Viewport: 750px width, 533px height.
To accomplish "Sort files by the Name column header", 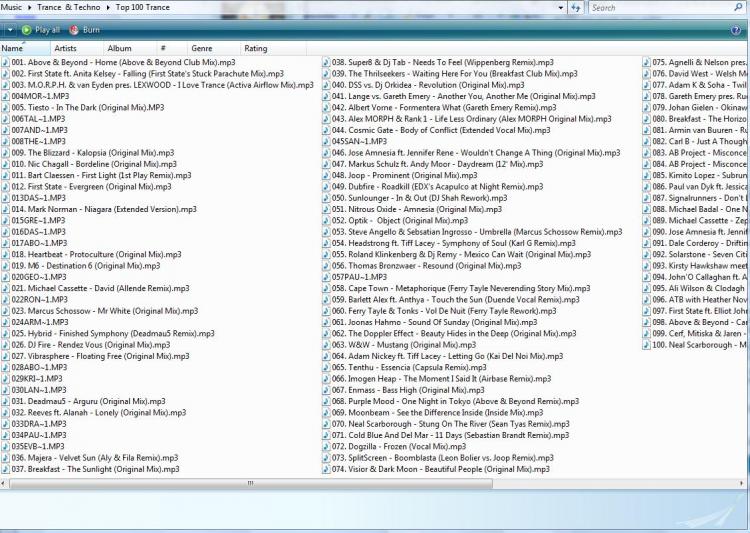I will tap(25, 48).
